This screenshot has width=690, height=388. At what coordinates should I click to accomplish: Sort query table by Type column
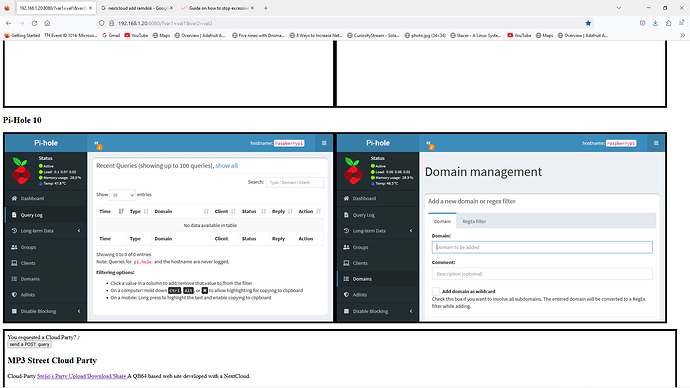139,212
